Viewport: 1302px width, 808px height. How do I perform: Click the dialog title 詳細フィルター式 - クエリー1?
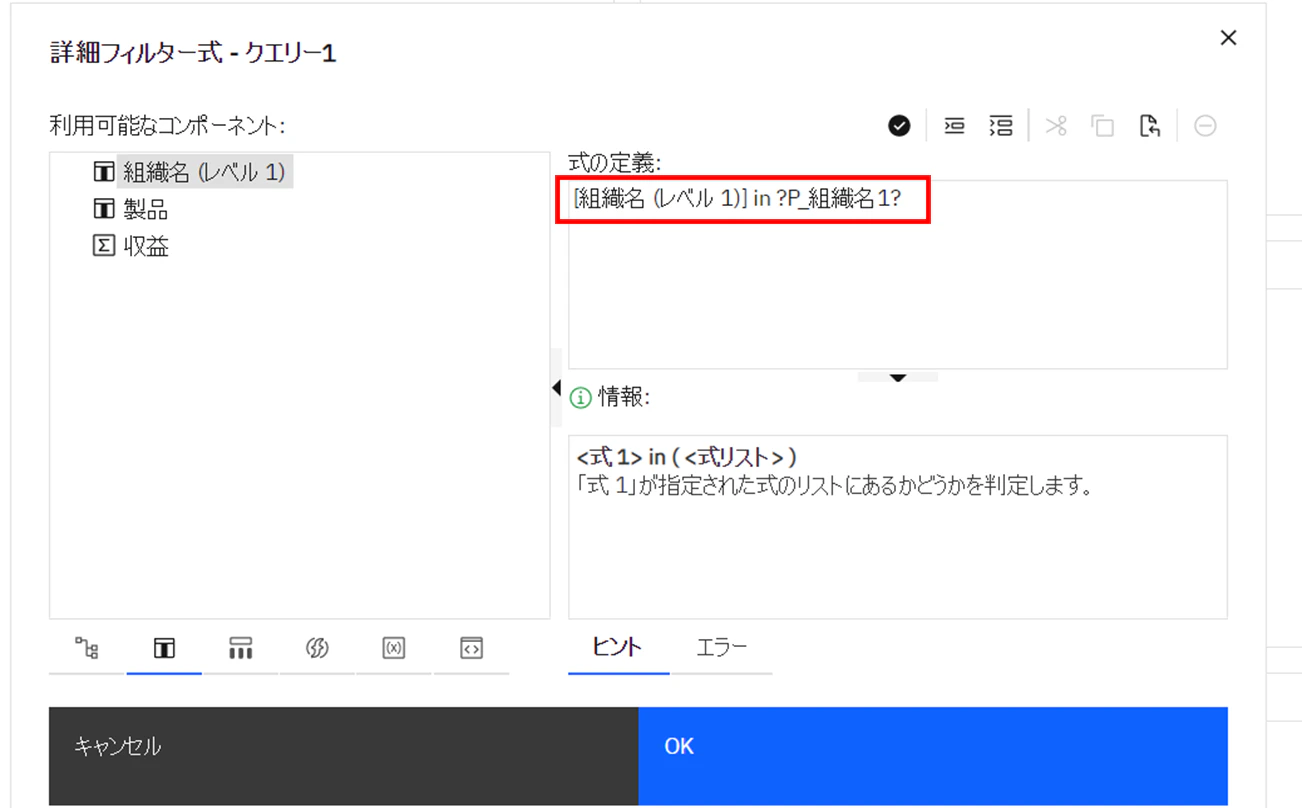point(193,53)
